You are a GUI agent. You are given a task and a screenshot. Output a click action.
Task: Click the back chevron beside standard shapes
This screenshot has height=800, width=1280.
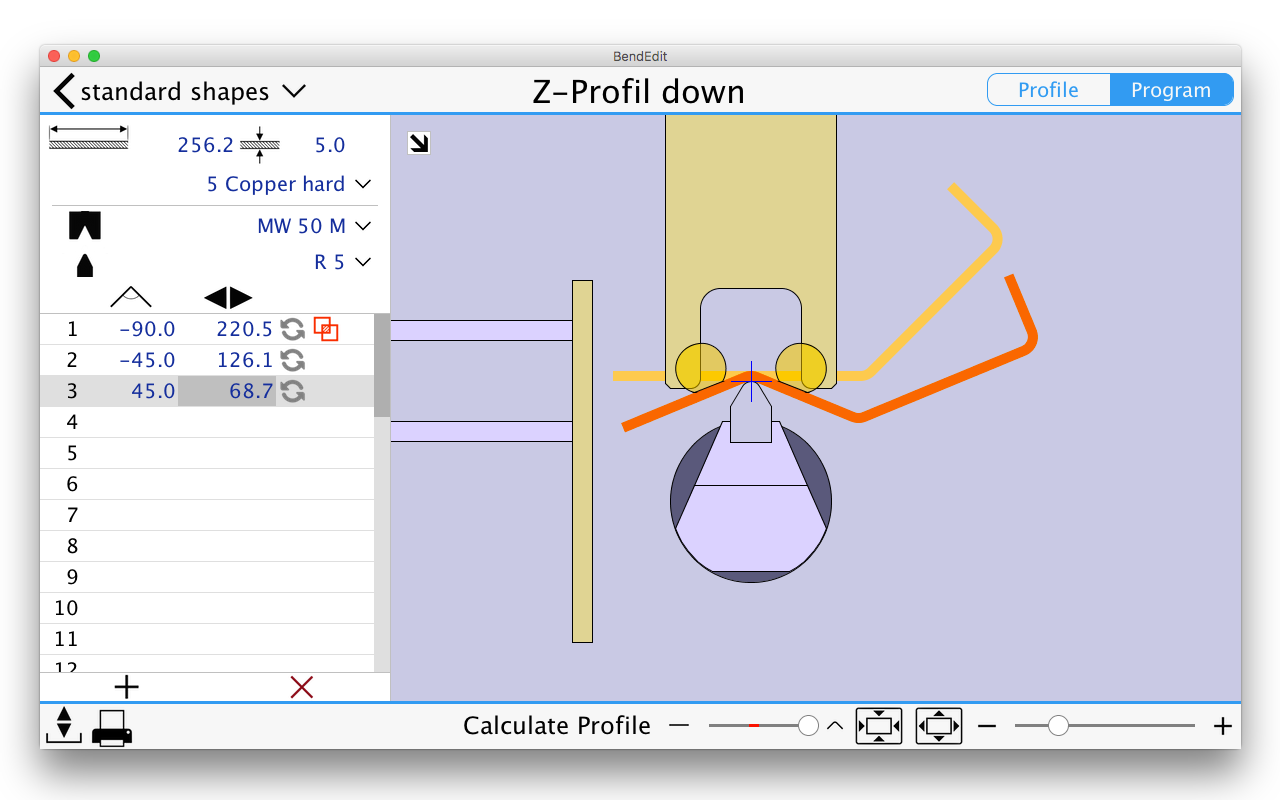pyautogui.click(x=64, y=91)
